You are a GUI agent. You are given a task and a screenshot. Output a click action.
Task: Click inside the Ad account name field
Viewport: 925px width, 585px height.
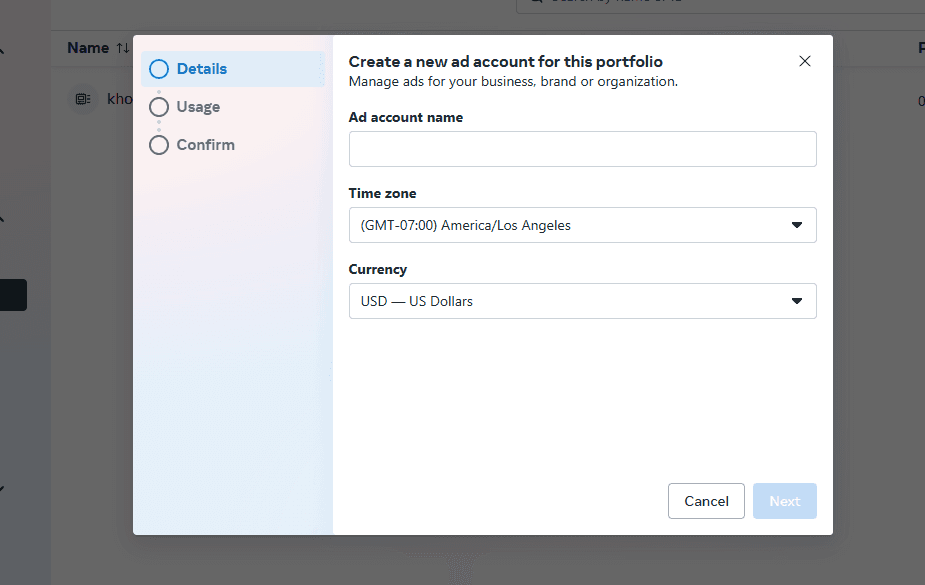pyautogui.click(x=582, y=149)
